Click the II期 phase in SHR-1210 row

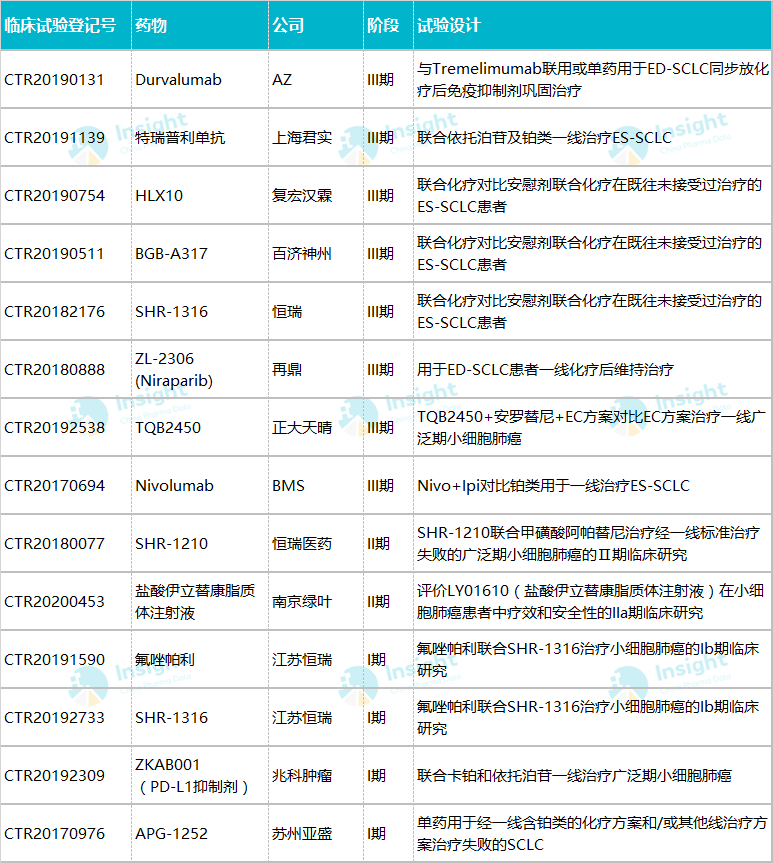point(378,544)
